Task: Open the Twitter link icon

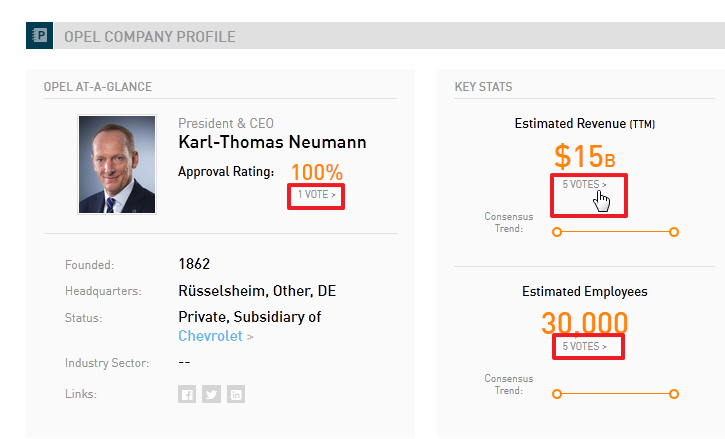Action: 211,394
